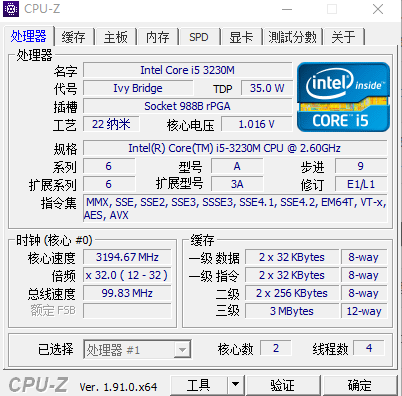402x396 pixels.
Task: Click the multiplier x 32.0 ( 12 - 32 )
Action: (x=127, y=275)
